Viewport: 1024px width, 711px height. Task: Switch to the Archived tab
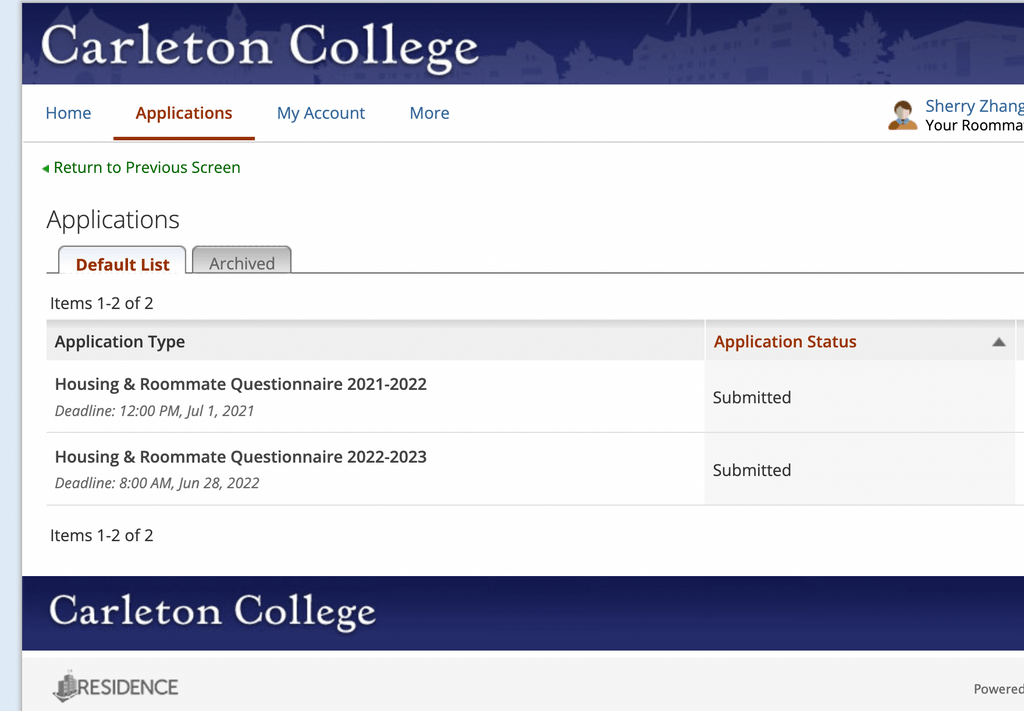click(242, 261)
